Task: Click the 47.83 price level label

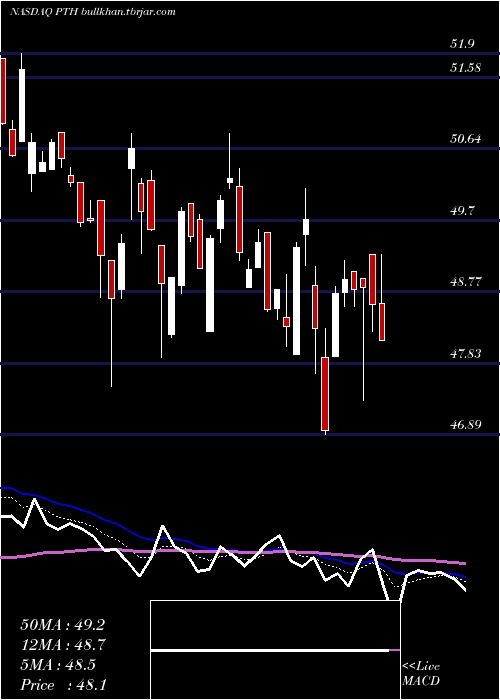Action: coord(466,354)
